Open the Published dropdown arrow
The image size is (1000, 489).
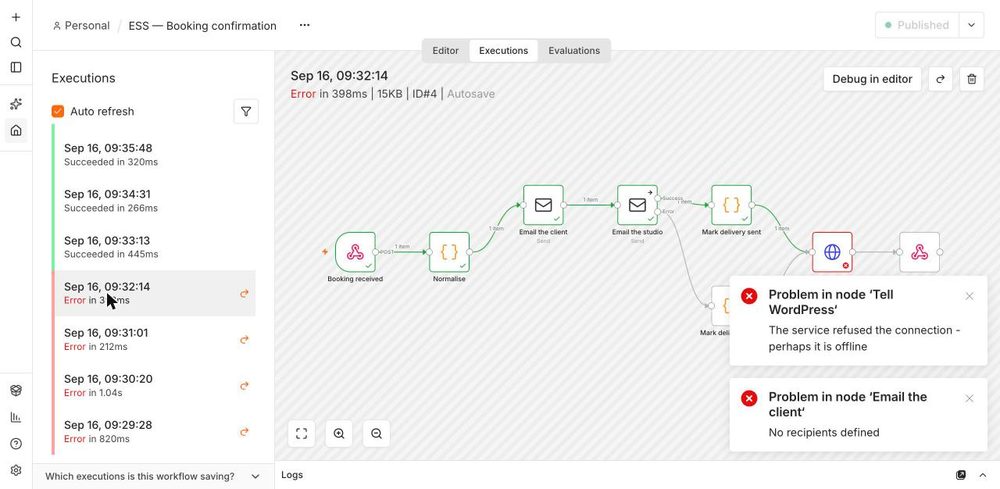coord(971,26)
